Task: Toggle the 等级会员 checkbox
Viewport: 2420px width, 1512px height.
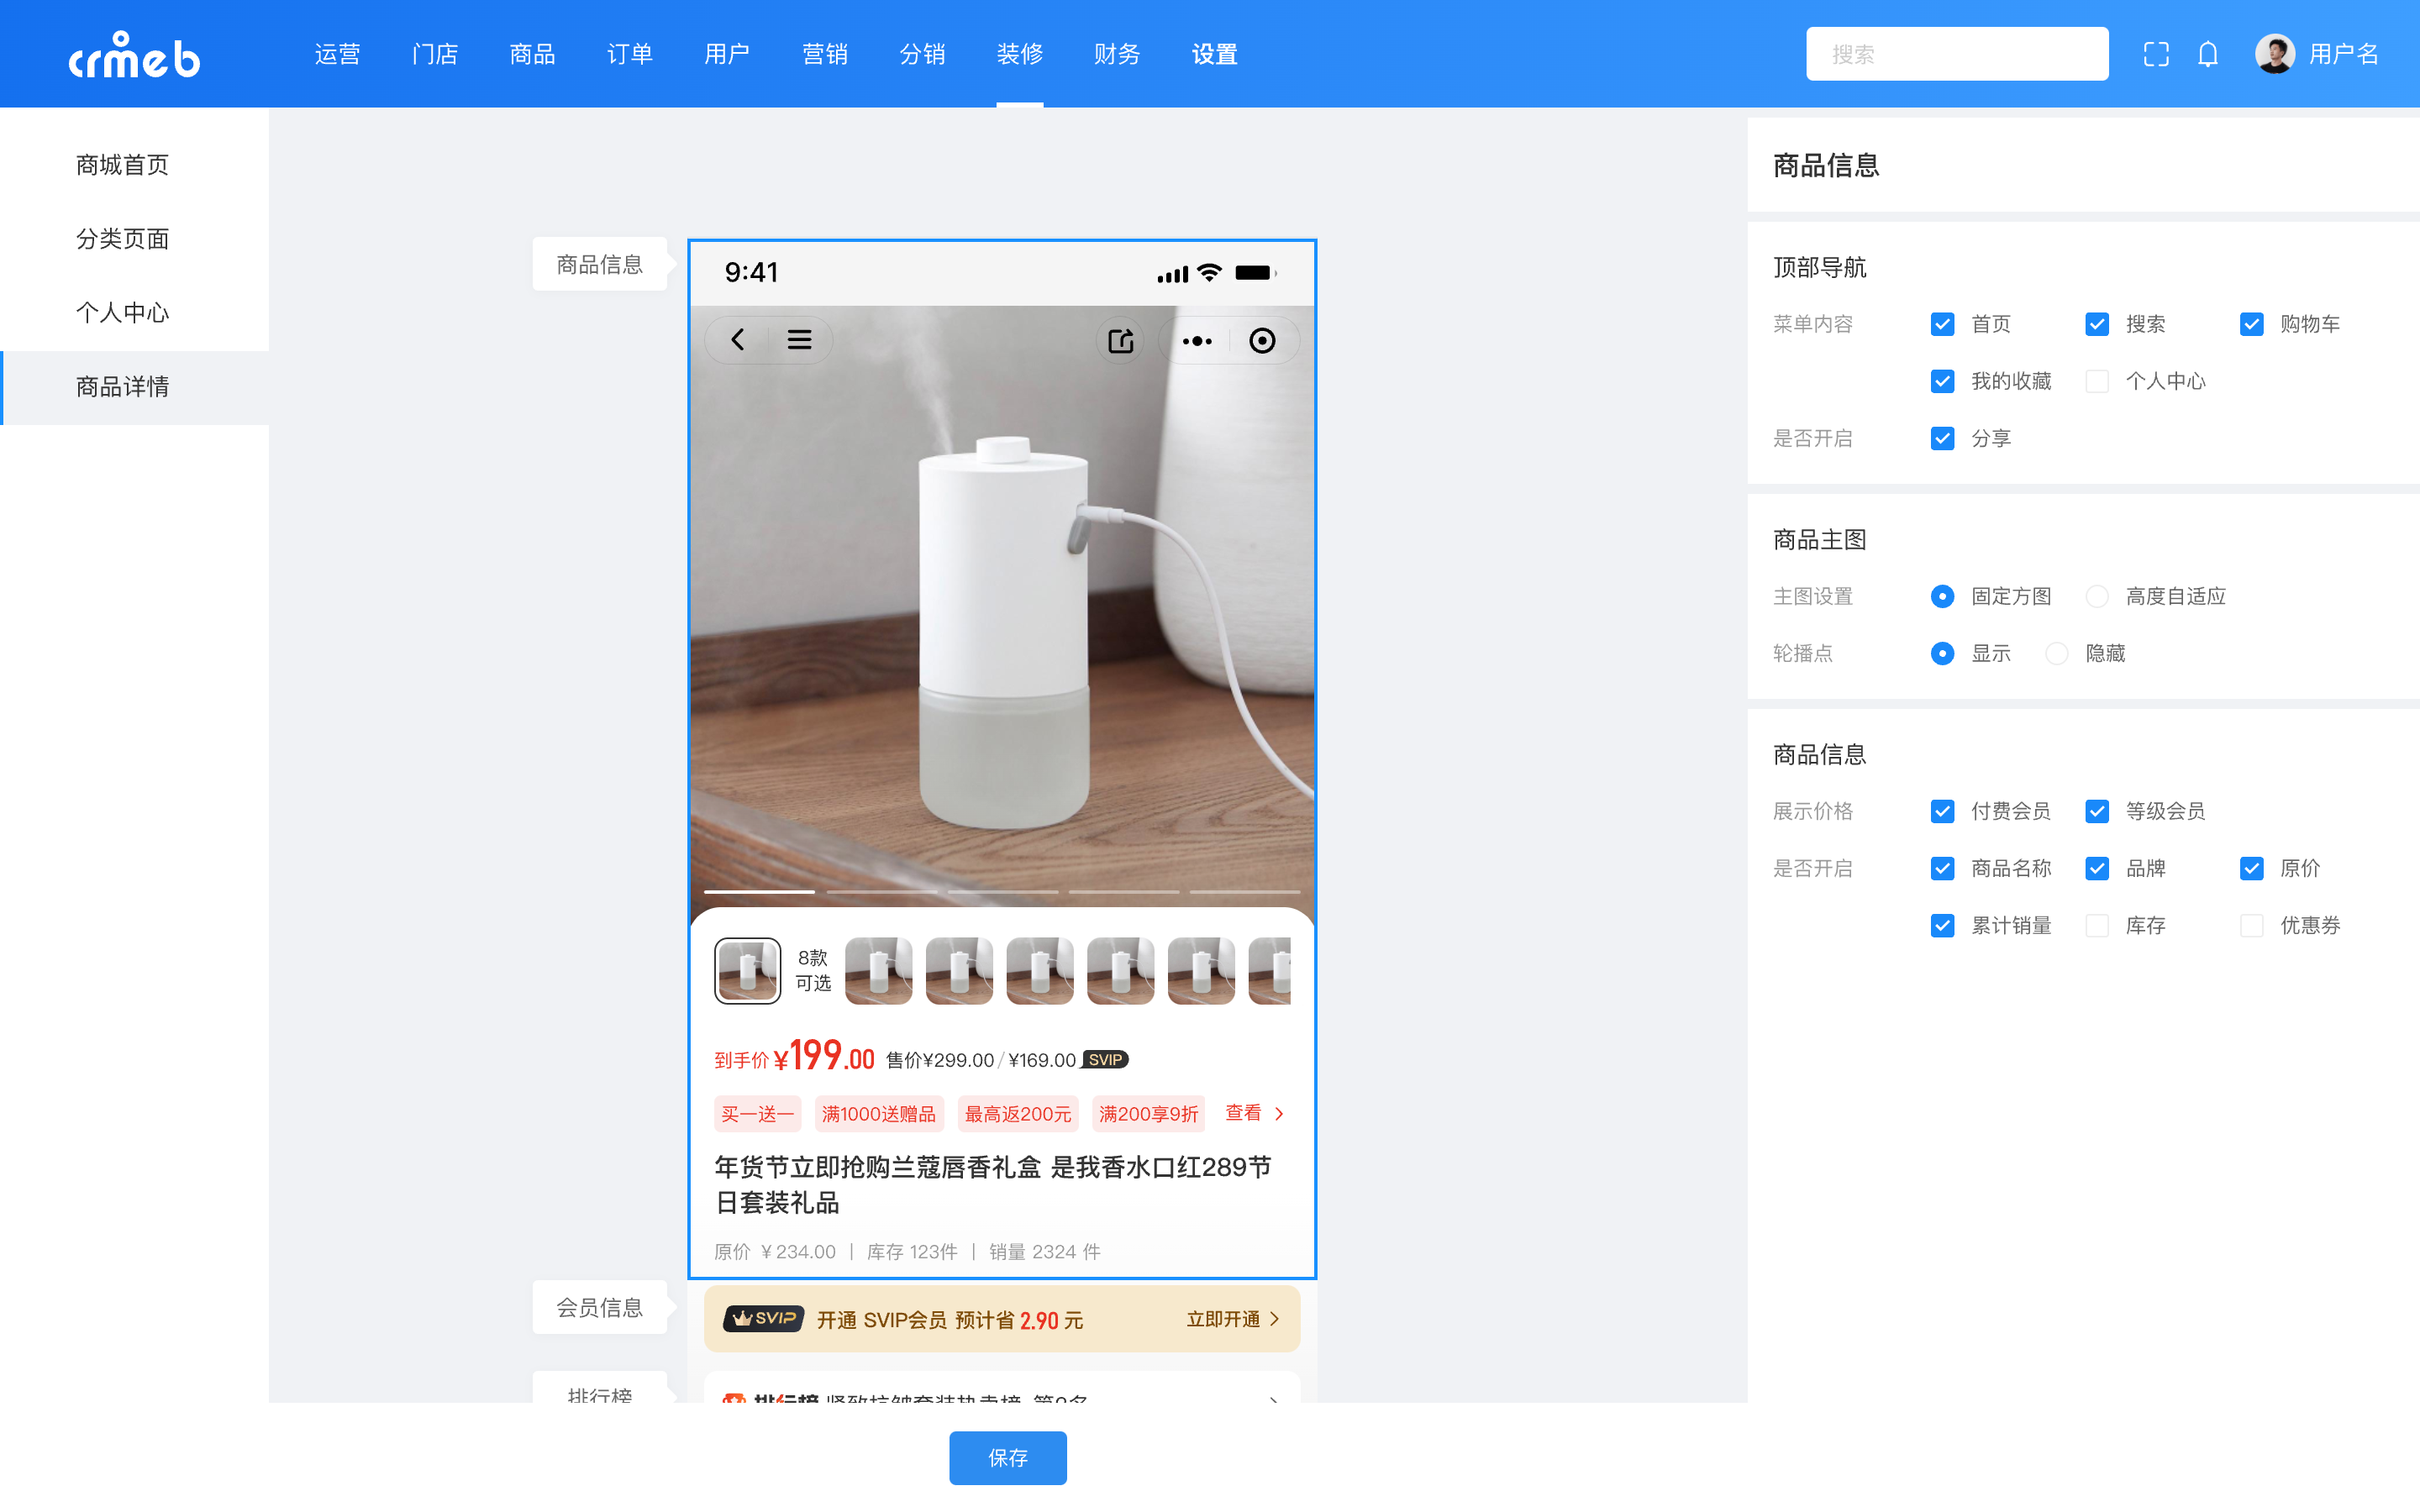Action: coord(2097,811)
